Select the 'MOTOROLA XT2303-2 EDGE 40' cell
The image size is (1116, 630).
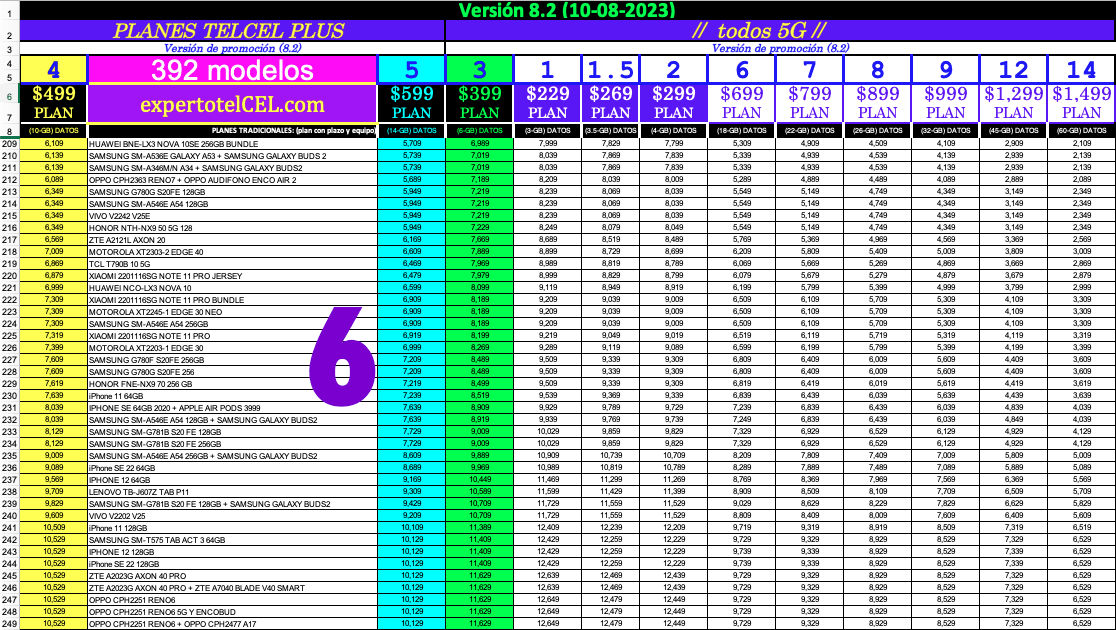(232, 252)
